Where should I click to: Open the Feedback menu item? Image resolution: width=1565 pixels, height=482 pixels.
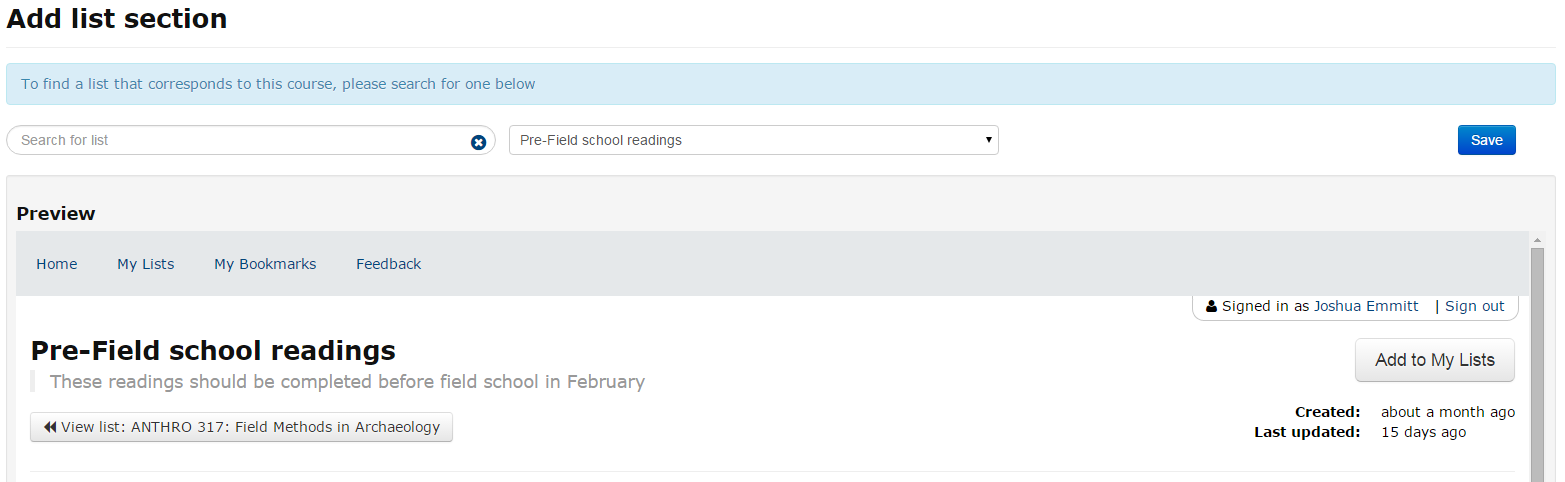point(389,264)
